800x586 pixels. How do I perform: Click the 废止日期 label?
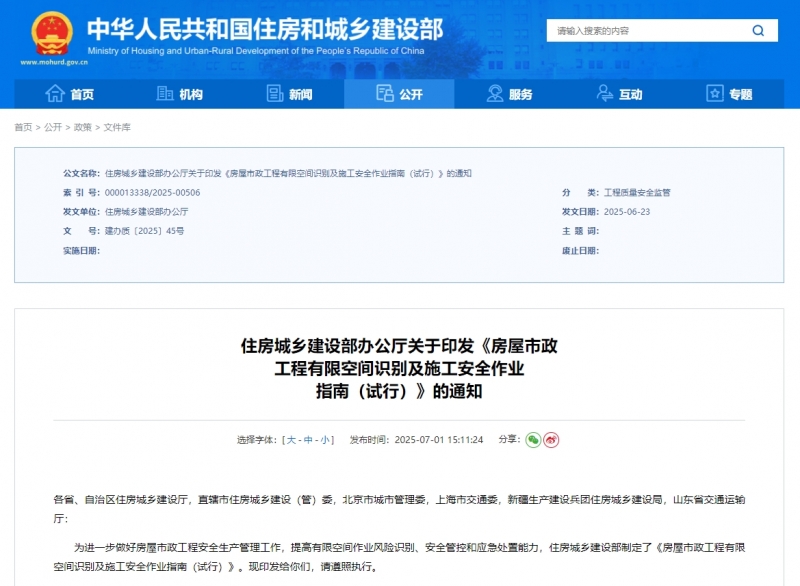(581, 250)
